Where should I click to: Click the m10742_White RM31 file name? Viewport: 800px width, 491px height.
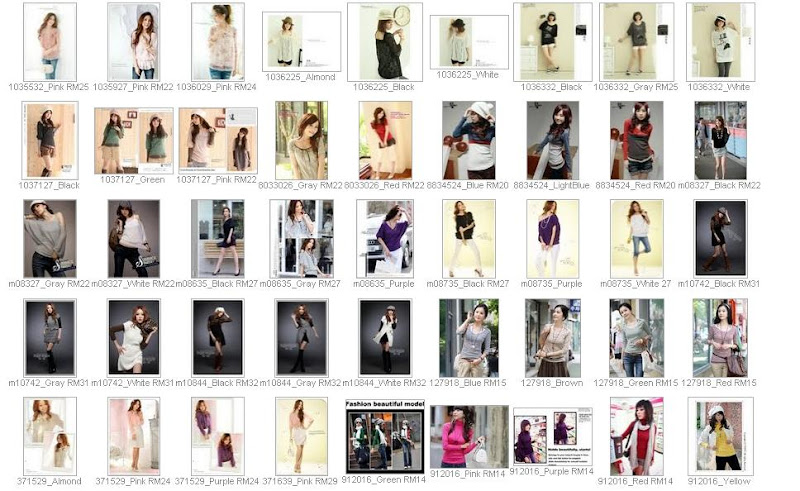[133, 383]
